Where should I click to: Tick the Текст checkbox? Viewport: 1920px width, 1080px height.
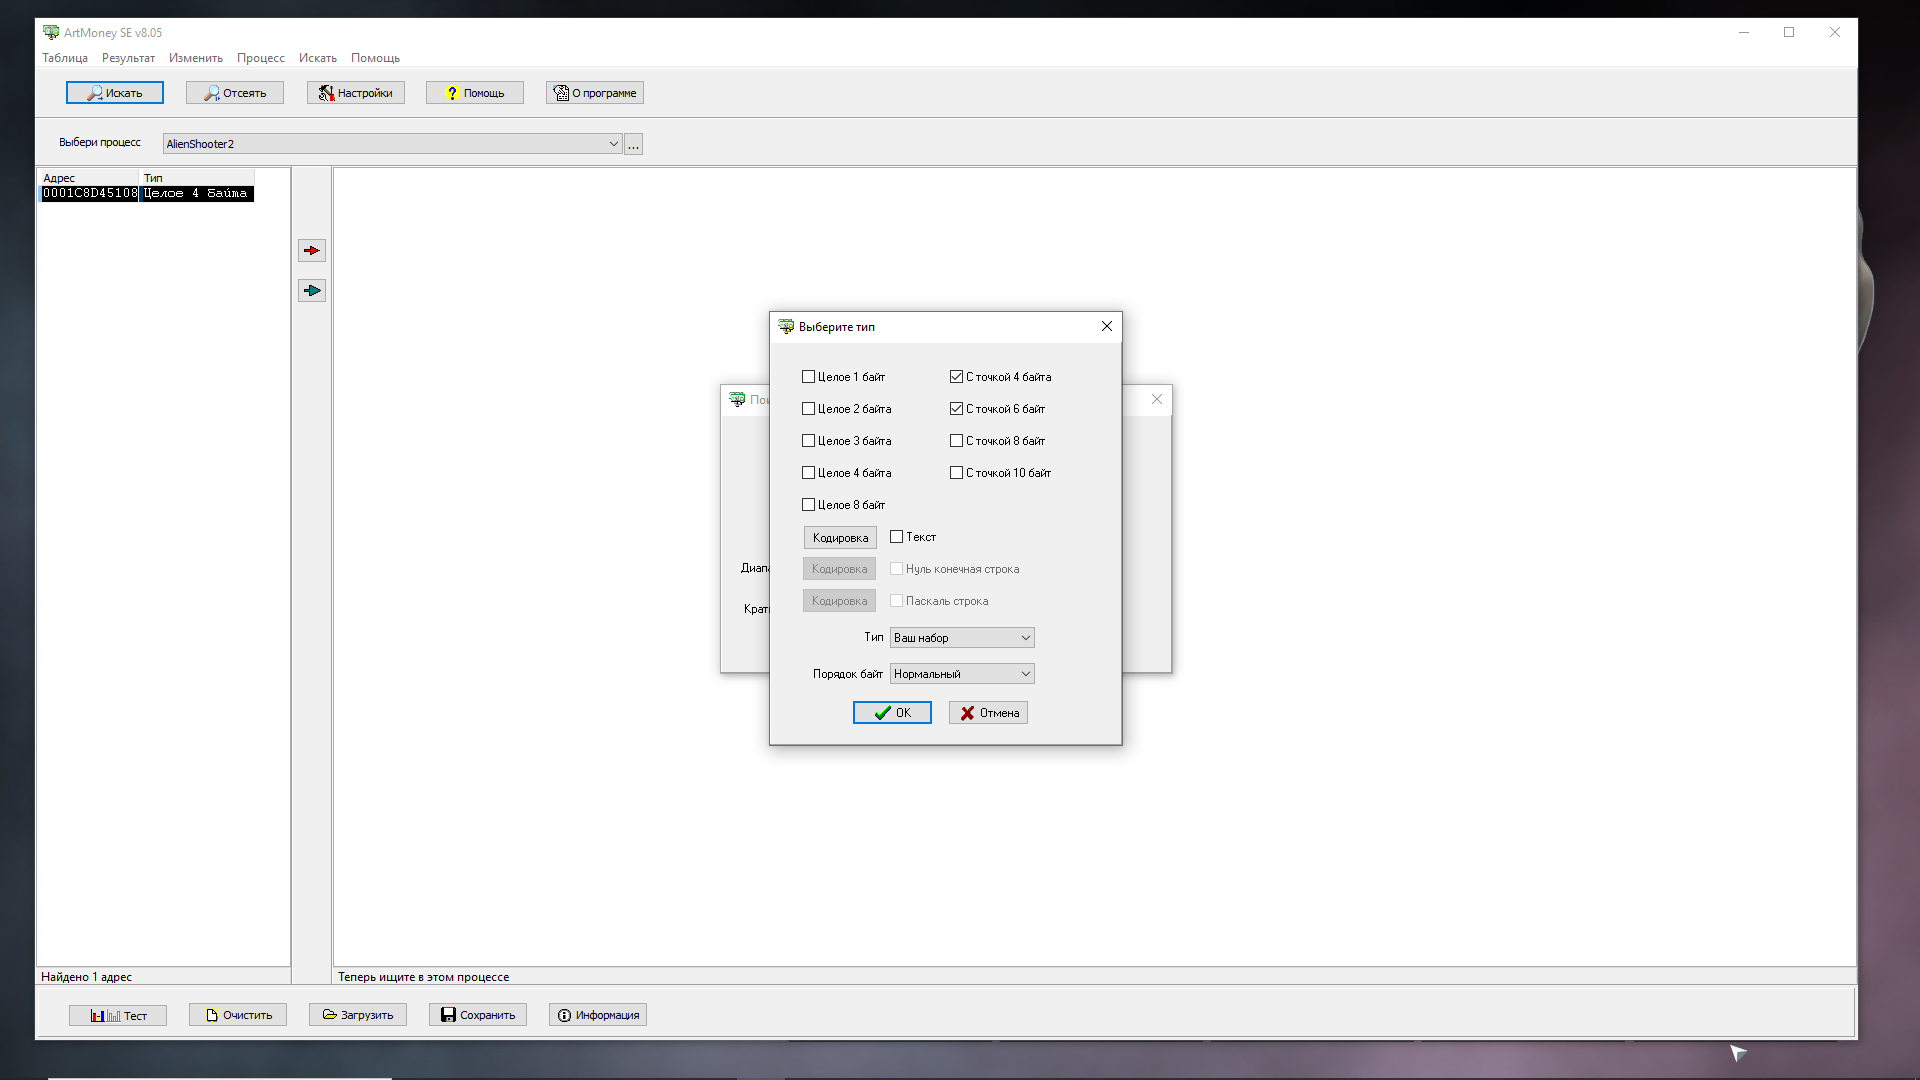[x=897, y=537]
